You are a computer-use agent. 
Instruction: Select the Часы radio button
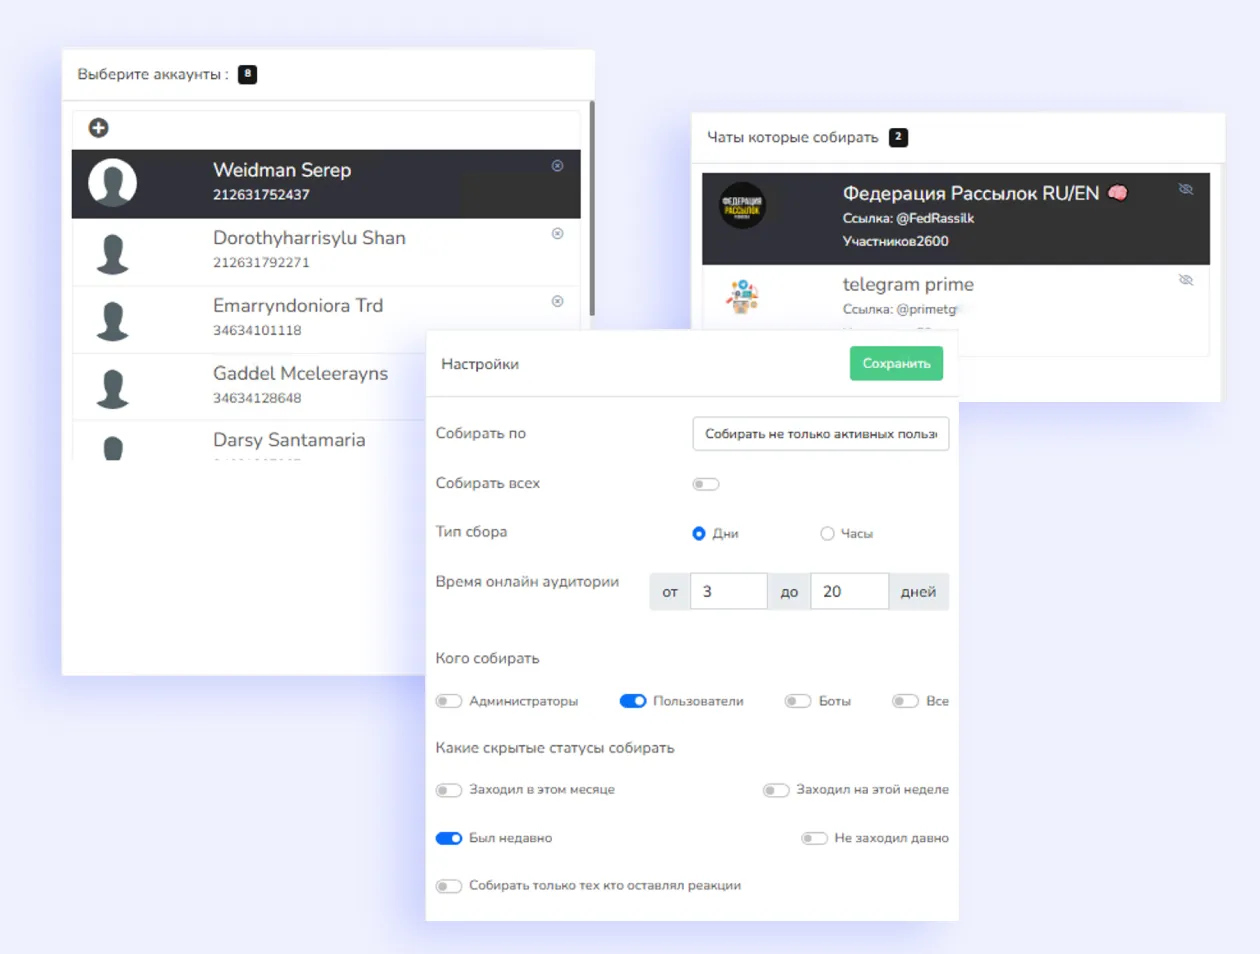pyautogui.click(x=827, y=534)
